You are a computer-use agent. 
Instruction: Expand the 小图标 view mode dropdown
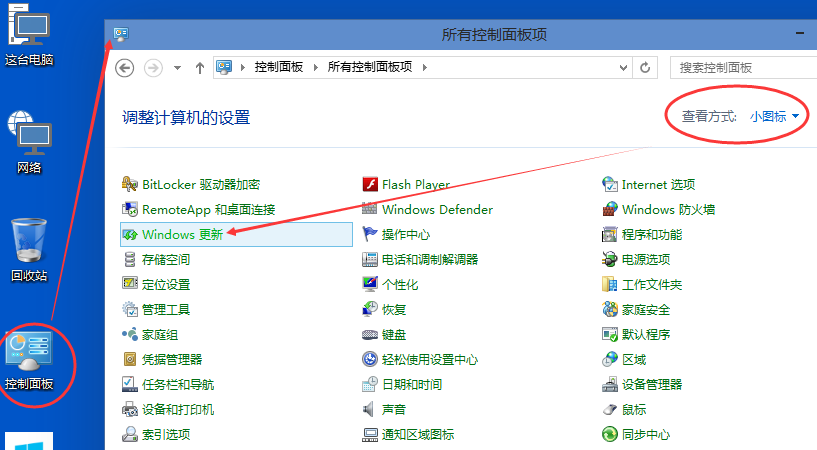click(775, 117)
